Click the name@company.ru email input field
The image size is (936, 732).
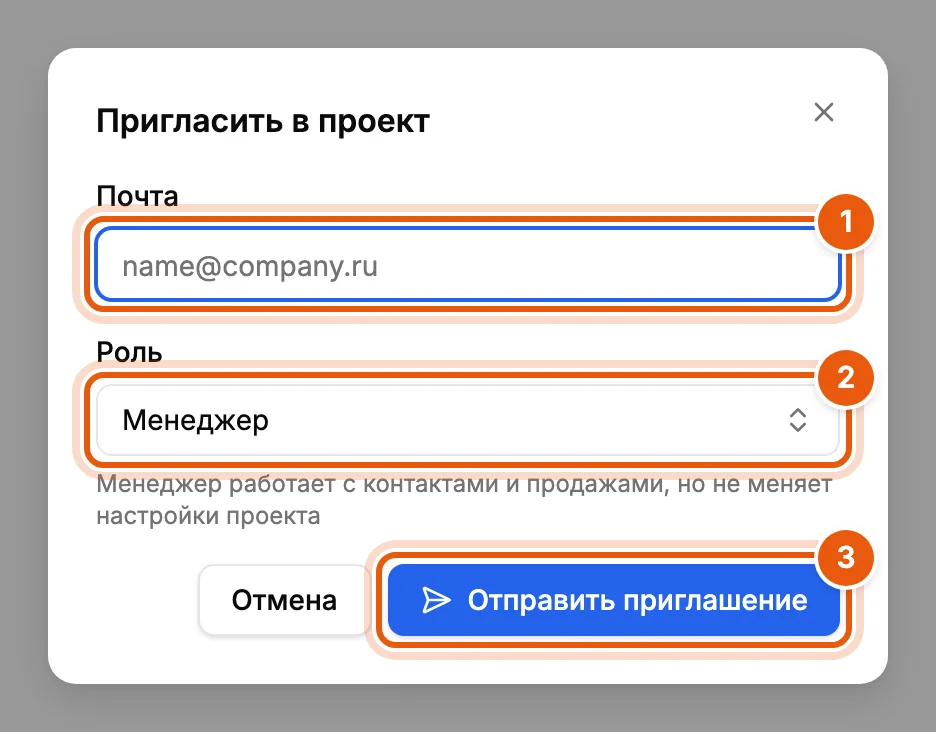tap(468, 264)
